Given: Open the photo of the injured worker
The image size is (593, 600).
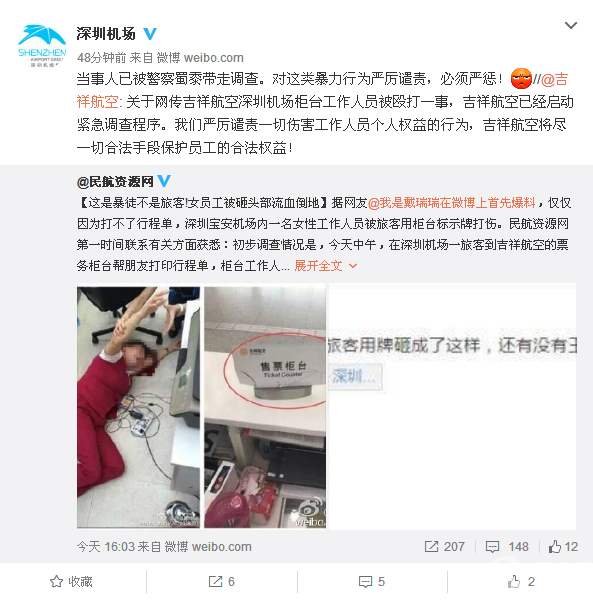Looking at the screenshot, I should [138, 407].
